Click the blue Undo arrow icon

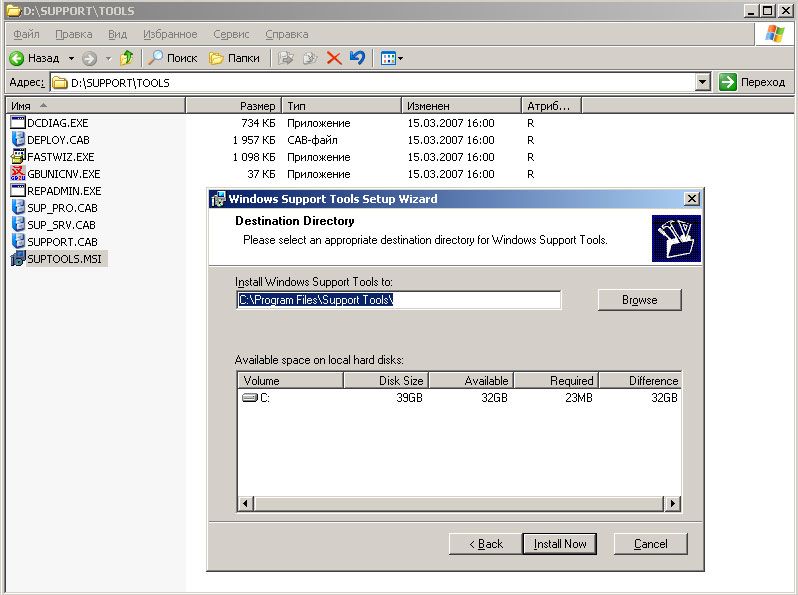[x=357, y=58]
